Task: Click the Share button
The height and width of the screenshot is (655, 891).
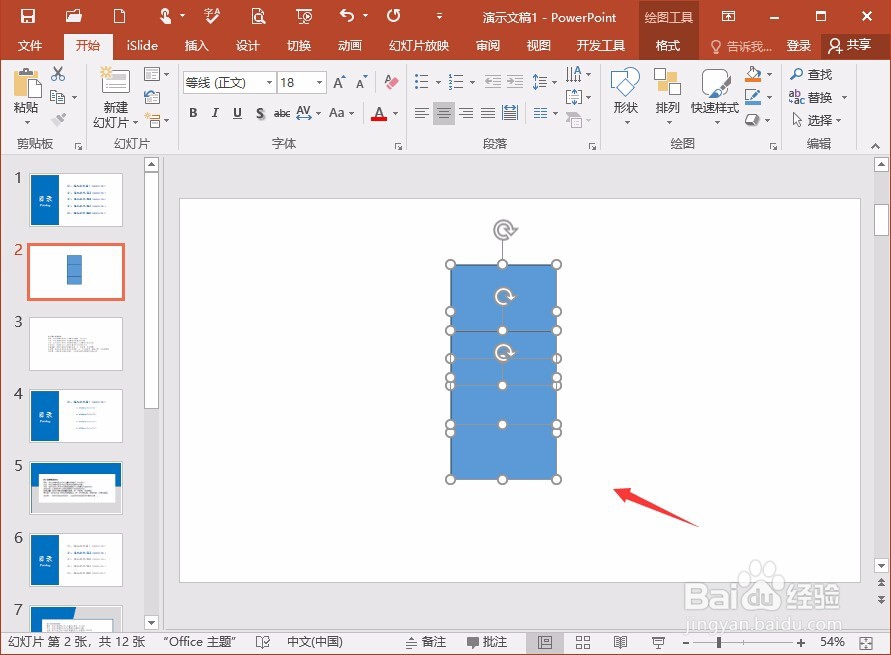Action: 850,45
